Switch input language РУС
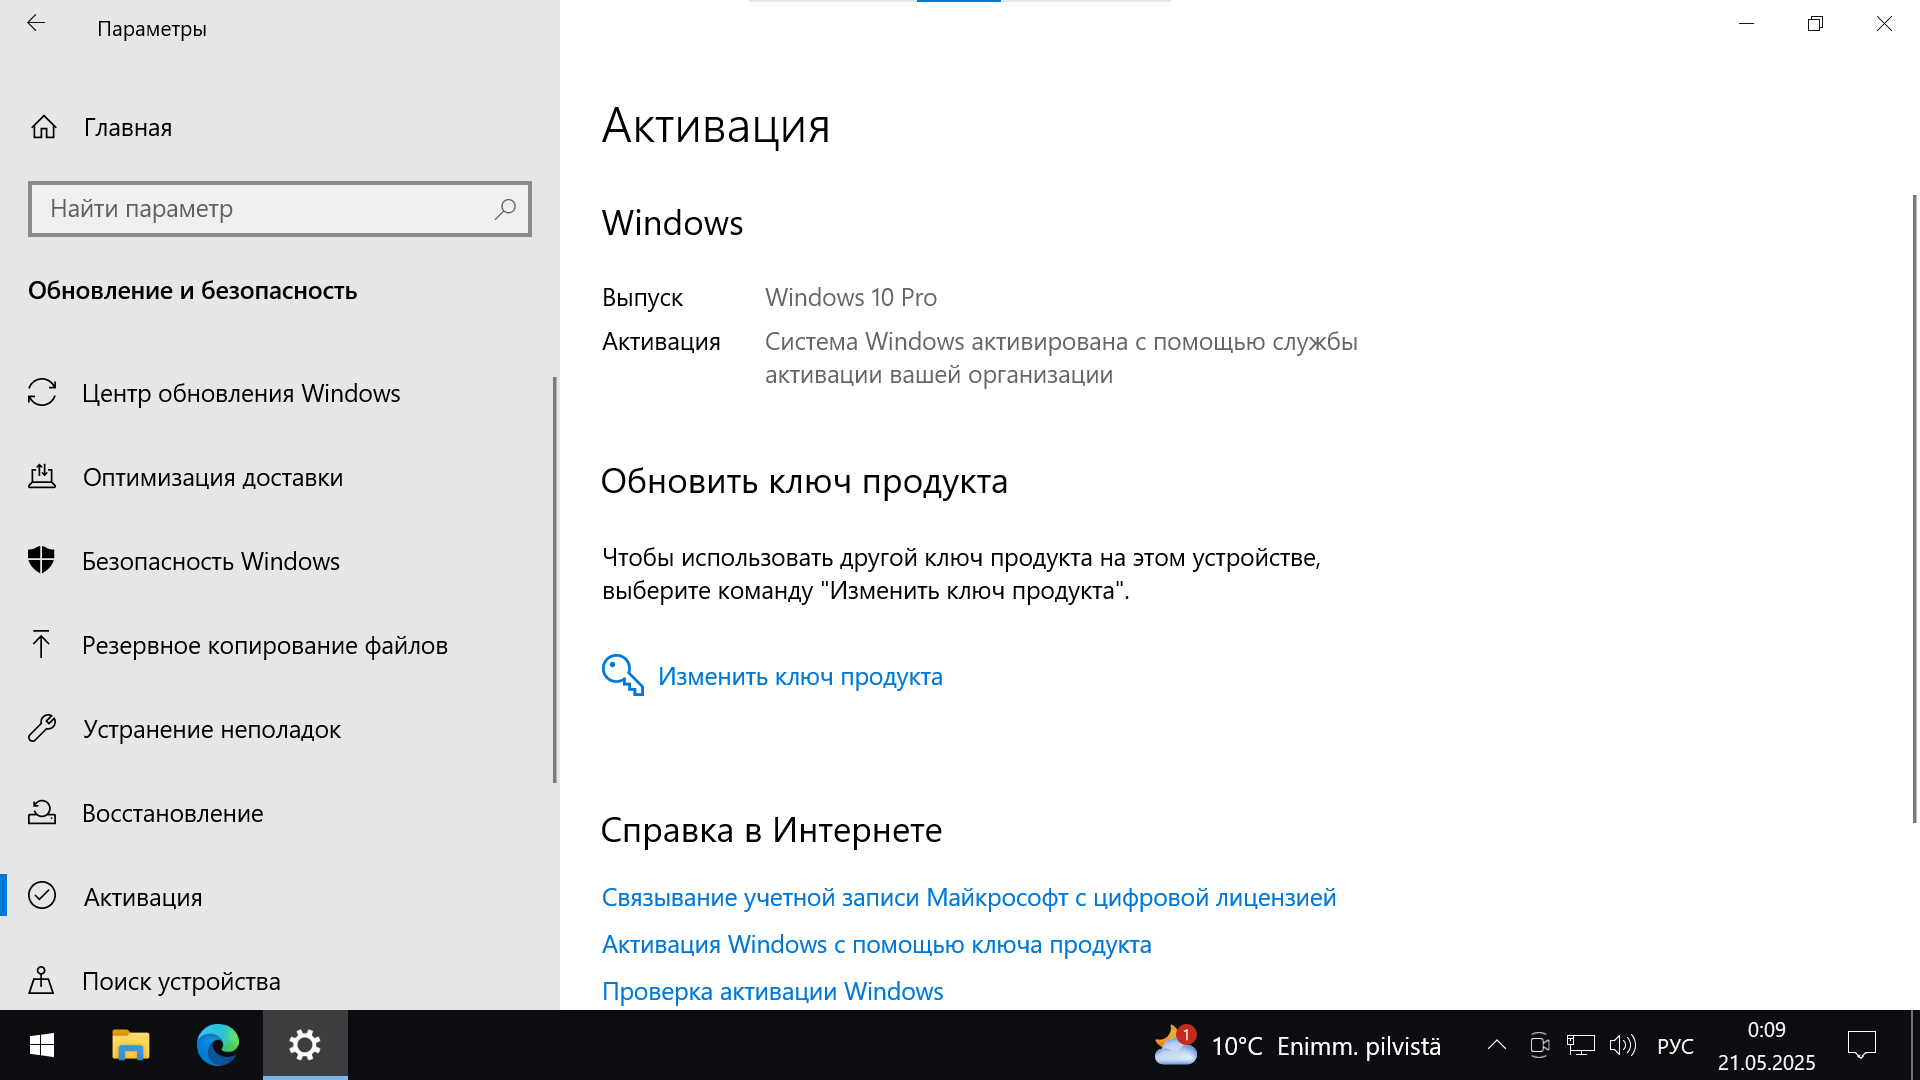 point(1675,1046)
